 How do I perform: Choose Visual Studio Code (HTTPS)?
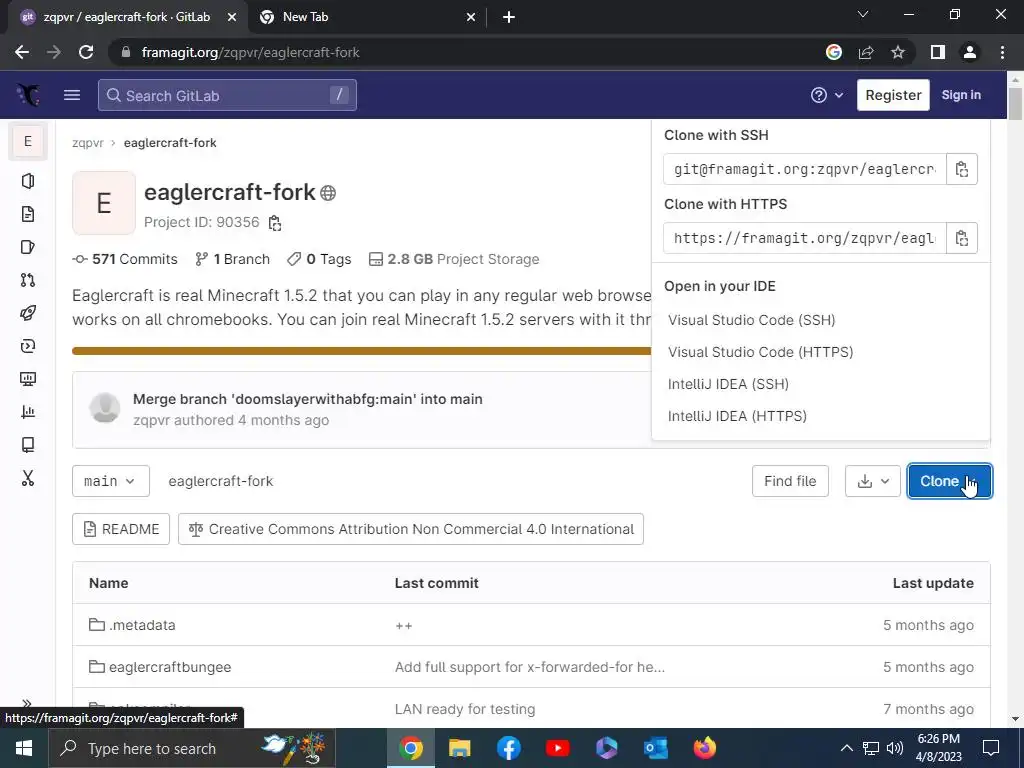pos(760,352)
